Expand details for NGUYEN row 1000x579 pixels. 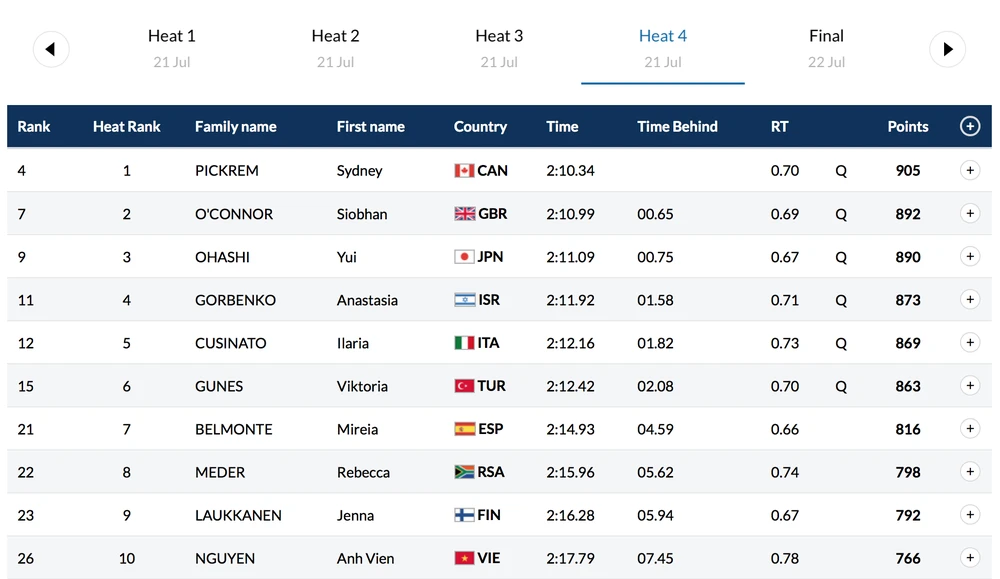click(x=969, y=557)
